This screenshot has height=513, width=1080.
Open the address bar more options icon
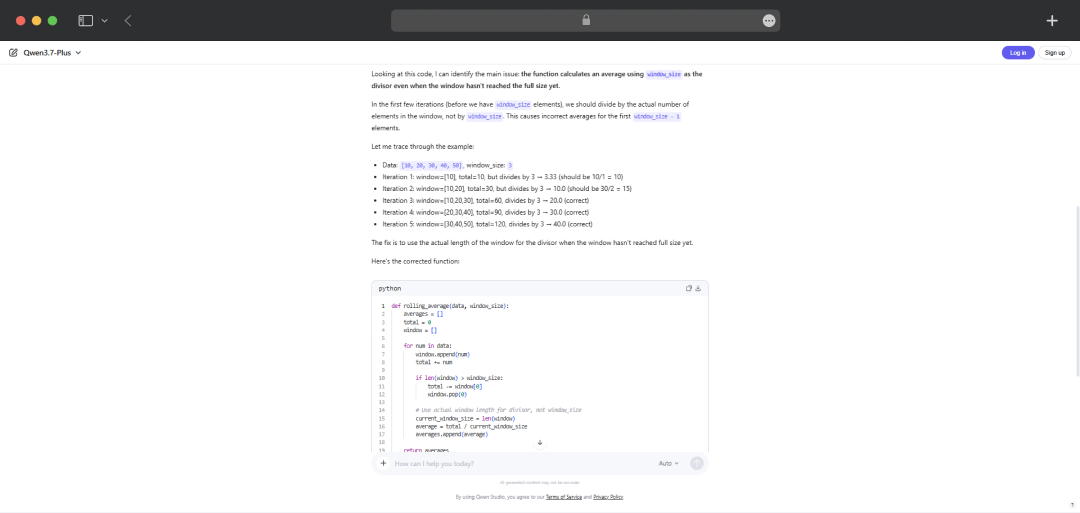point(769,21)
